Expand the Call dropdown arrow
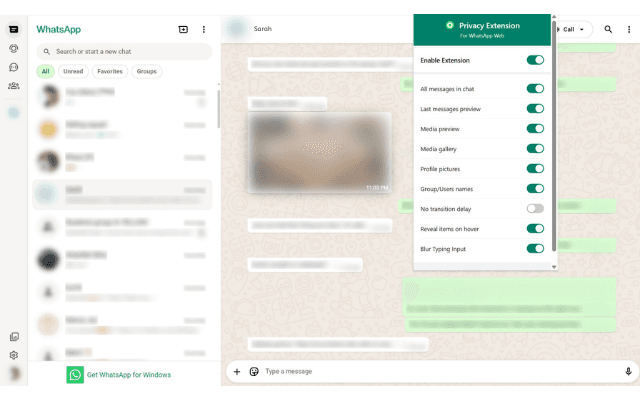 click(x=582, y=29)
